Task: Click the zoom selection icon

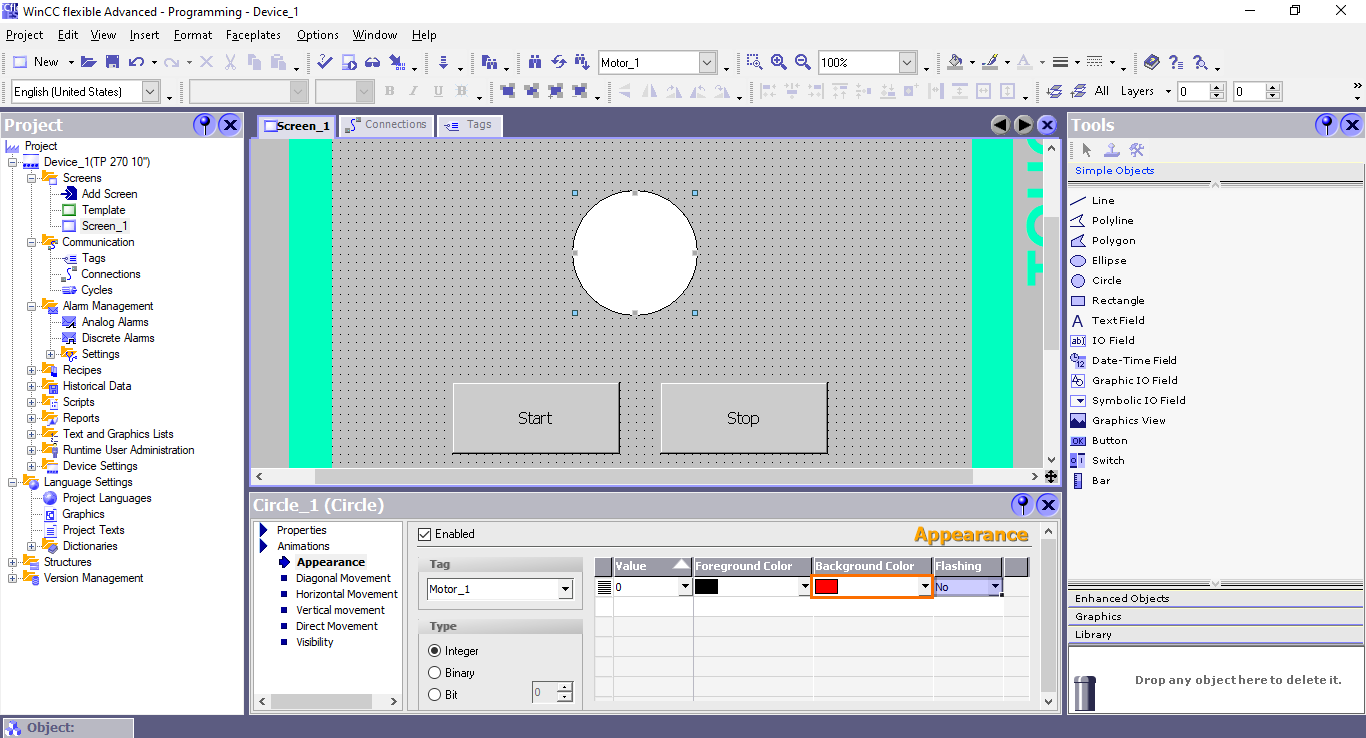Action: point(754,62)
